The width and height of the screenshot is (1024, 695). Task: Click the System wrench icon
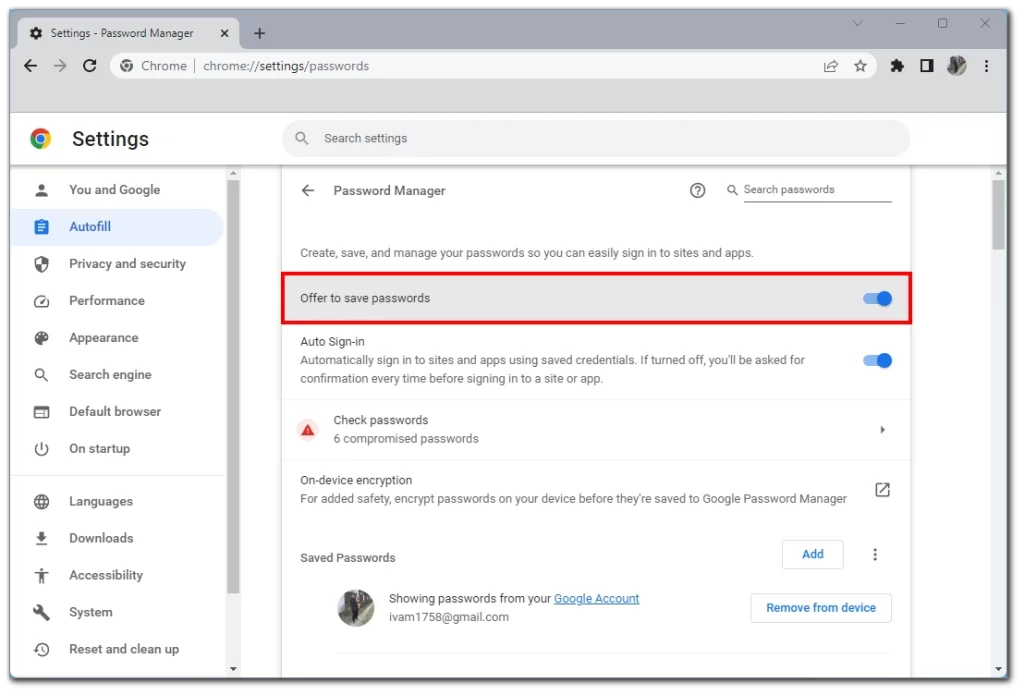click(41, 613)
